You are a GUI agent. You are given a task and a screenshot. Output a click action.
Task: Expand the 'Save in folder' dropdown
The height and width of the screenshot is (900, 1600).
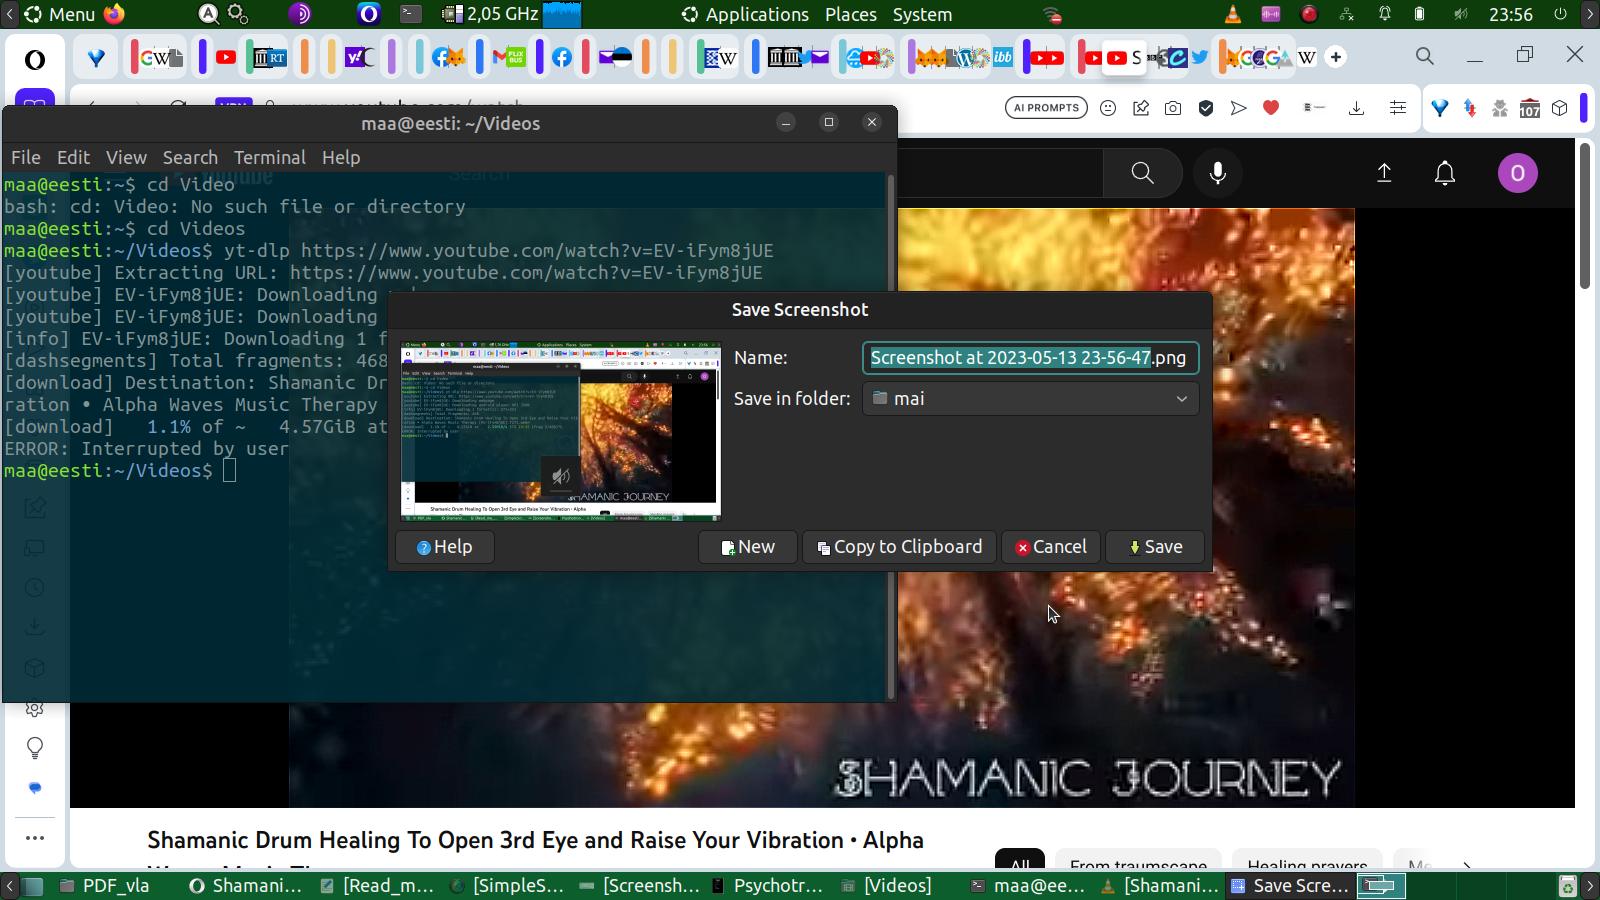coord(1030,399)
